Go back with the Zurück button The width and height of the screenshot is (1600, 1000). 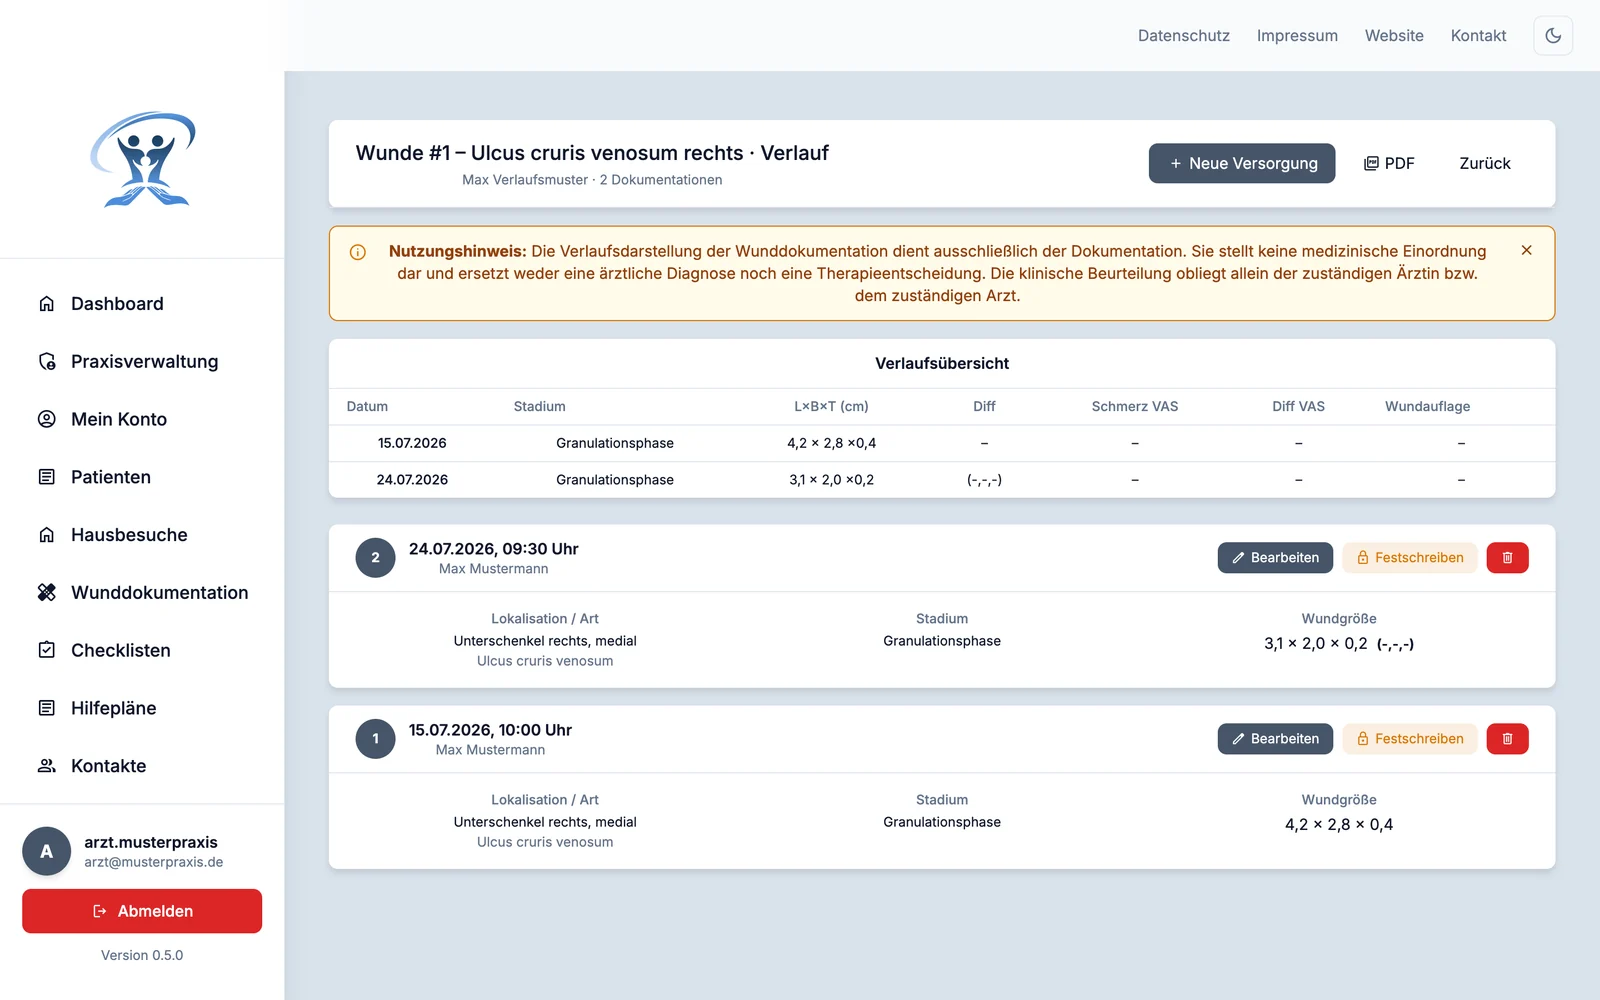pos(1485,163)
